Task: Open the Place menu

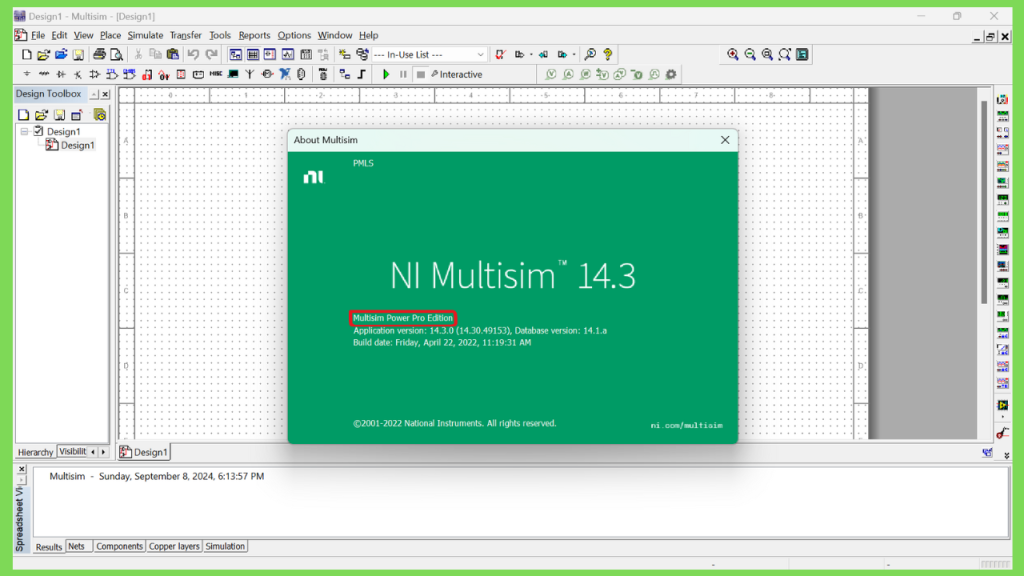Action: 110,35
